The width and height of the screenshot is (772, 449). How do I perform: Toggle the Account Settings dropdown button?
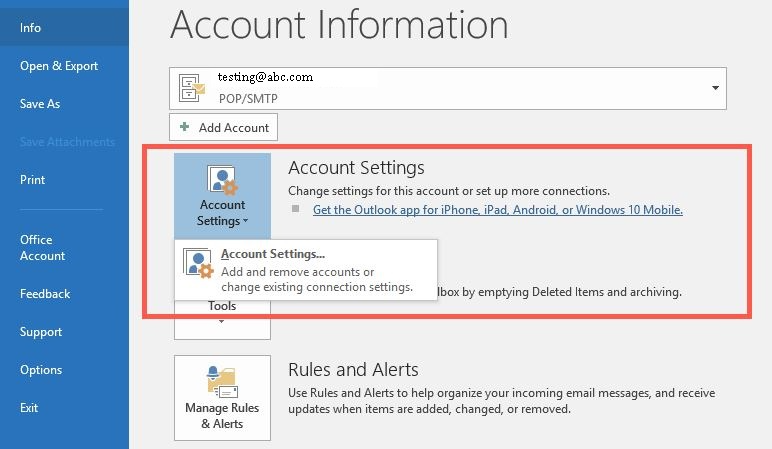[x=223, y=196]
